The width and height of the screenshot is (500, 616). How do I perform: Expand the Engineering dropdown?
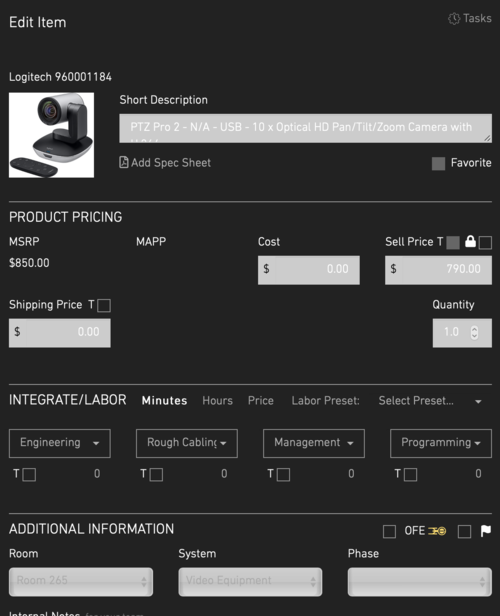click(x=60, y=443)
